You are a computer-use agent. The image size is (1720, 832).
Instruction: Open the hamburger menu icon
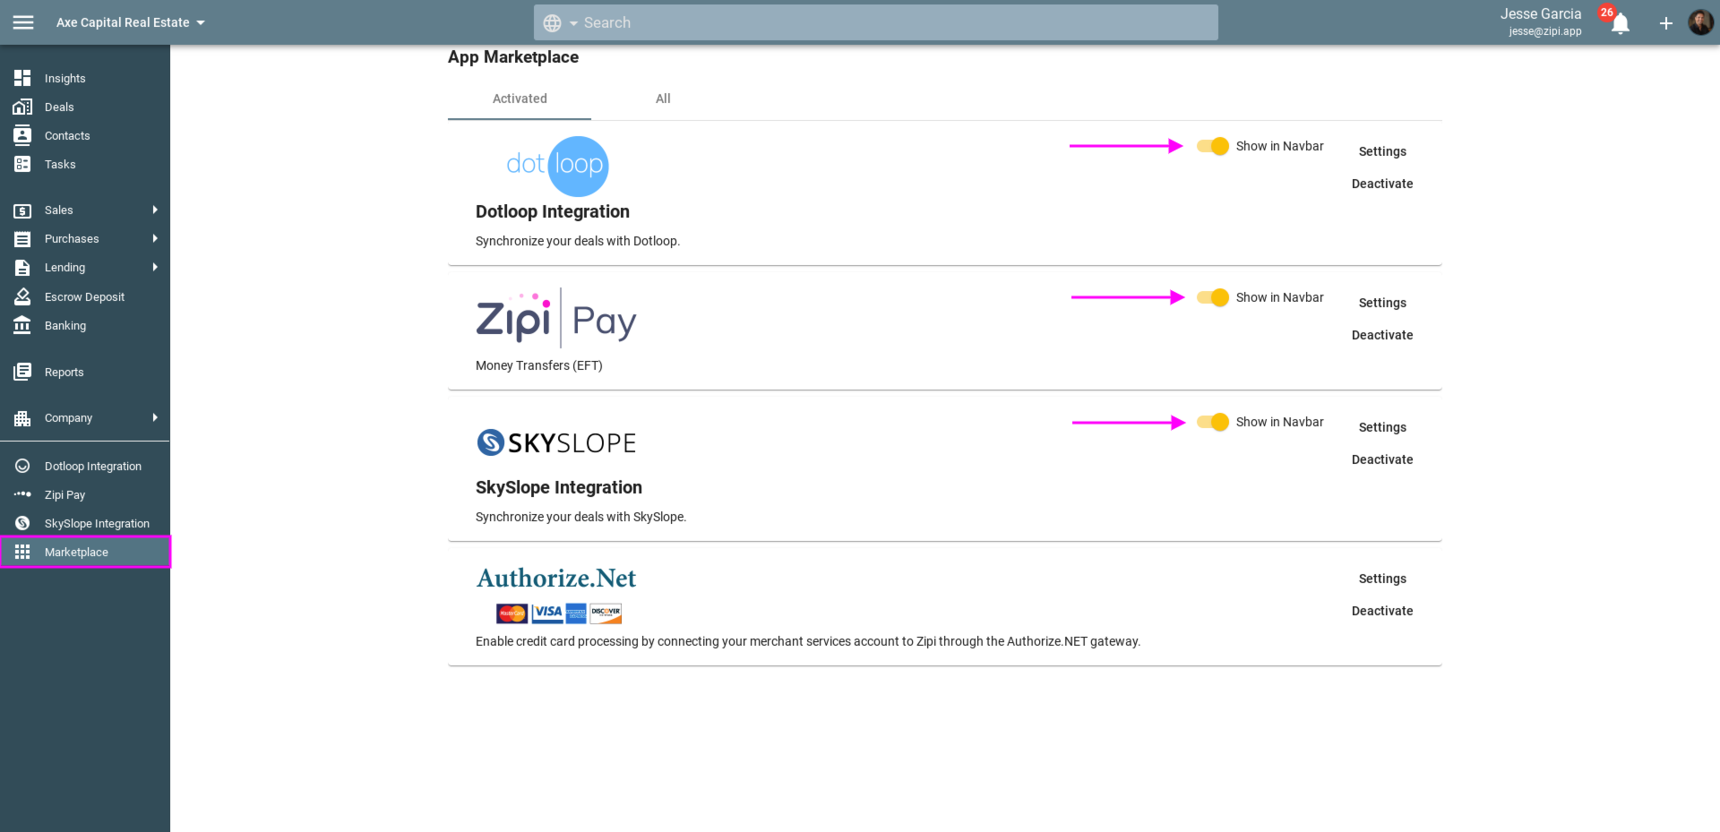tap(23, 22)
